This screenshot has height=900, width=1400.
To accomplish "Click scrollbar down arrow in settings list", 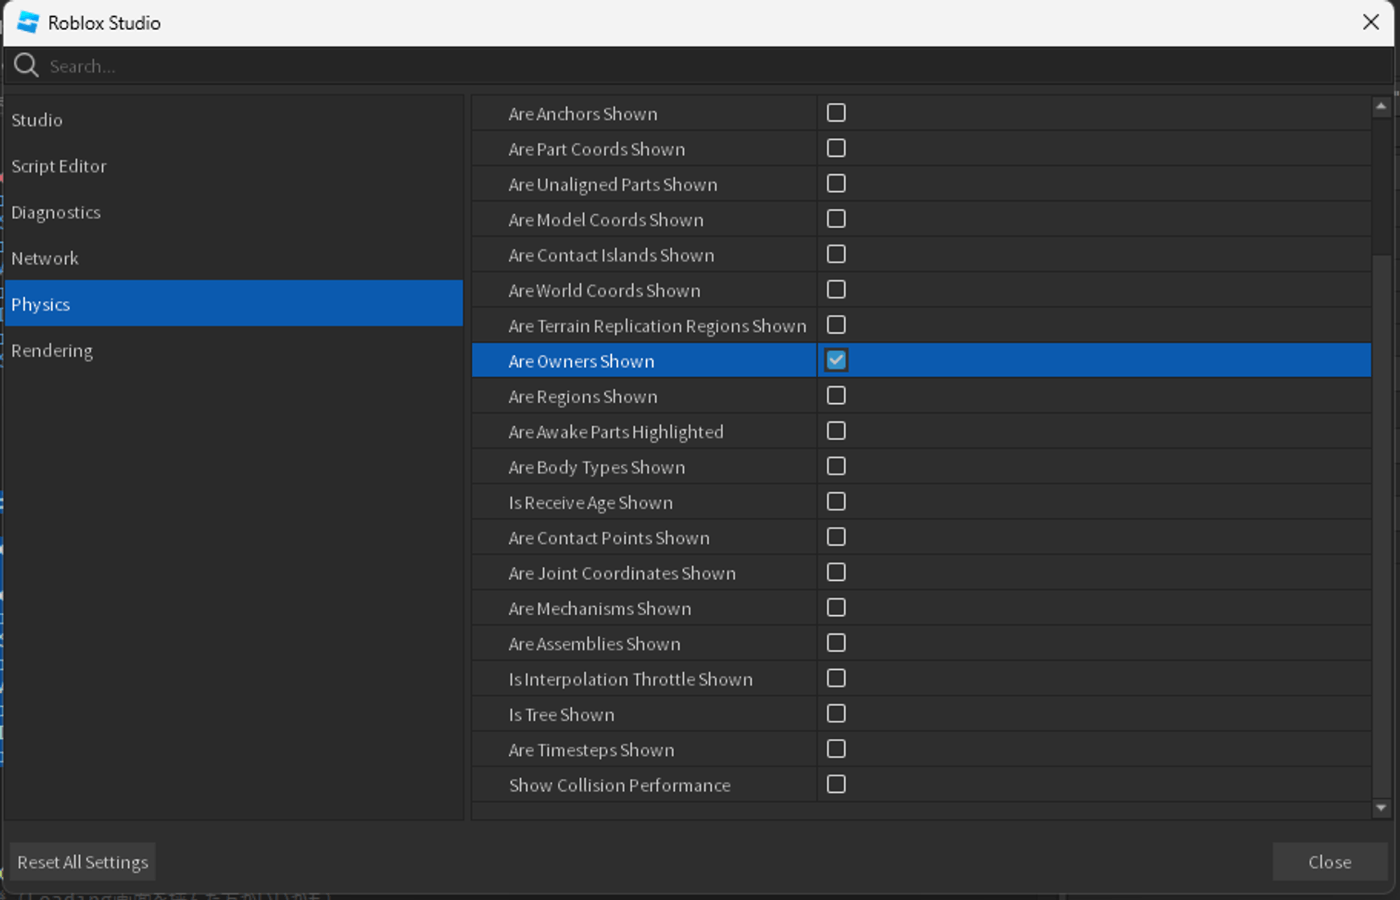I will tap(1381, 808).
